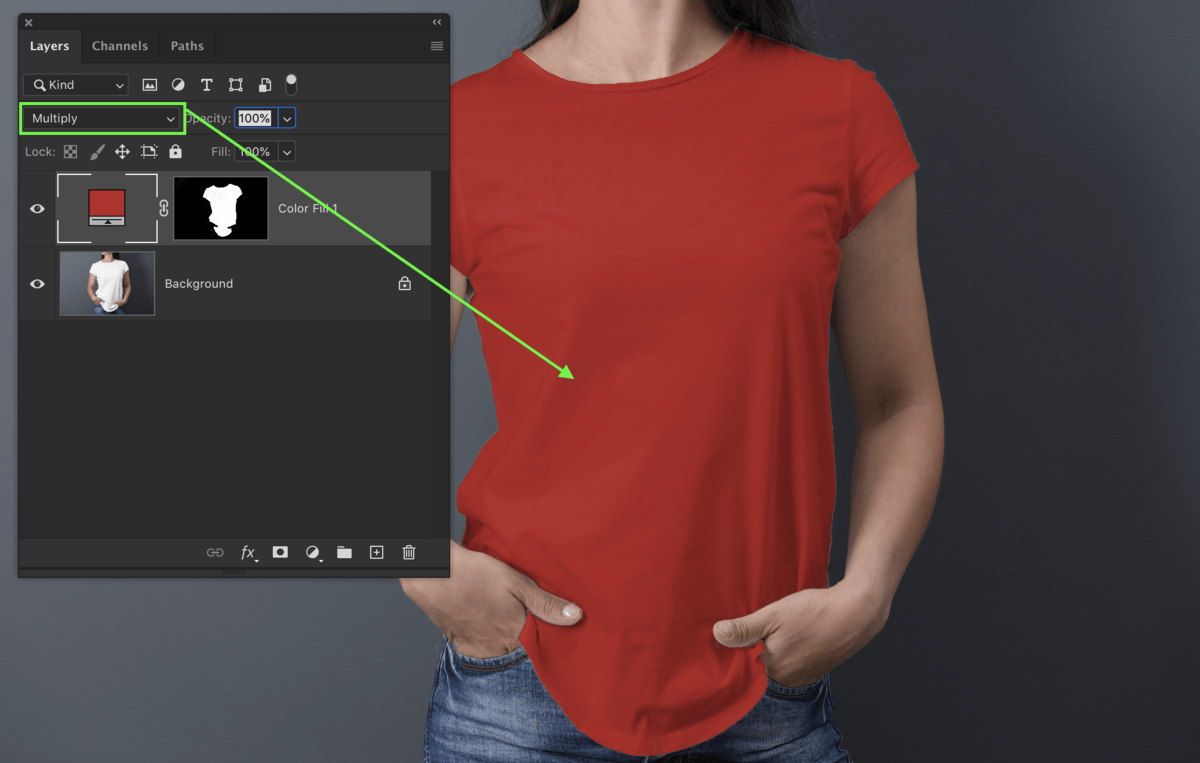Select the Background layer thumbnail
This screenshot has width=1200, height=763.
pos(107,283)
